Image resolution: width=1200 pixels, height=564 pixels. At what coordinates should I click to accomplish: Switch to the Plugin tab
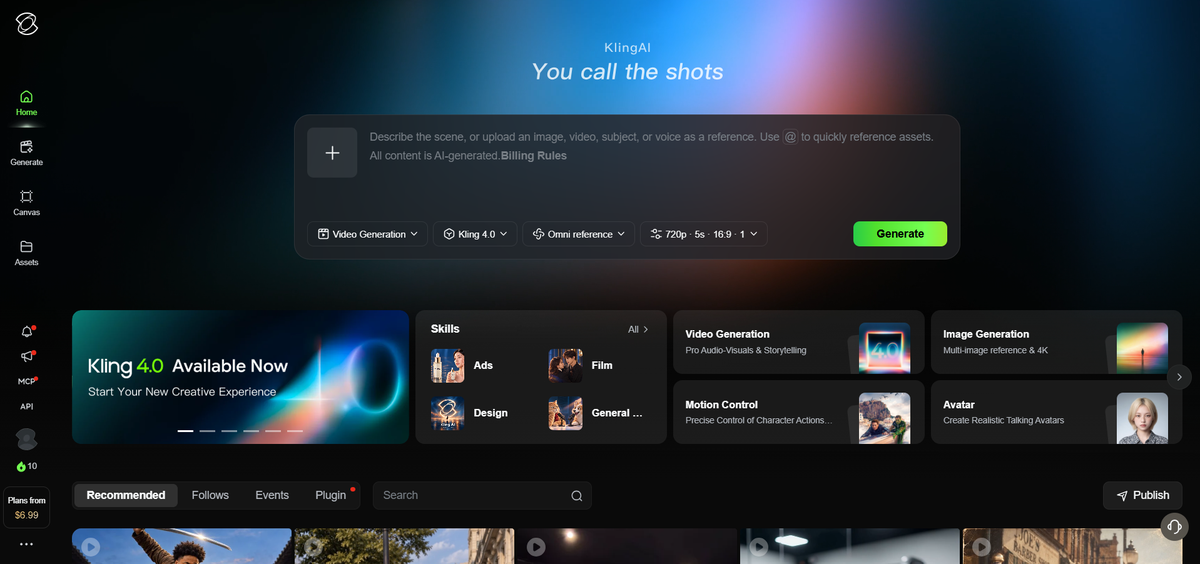(x=331, y=495)
